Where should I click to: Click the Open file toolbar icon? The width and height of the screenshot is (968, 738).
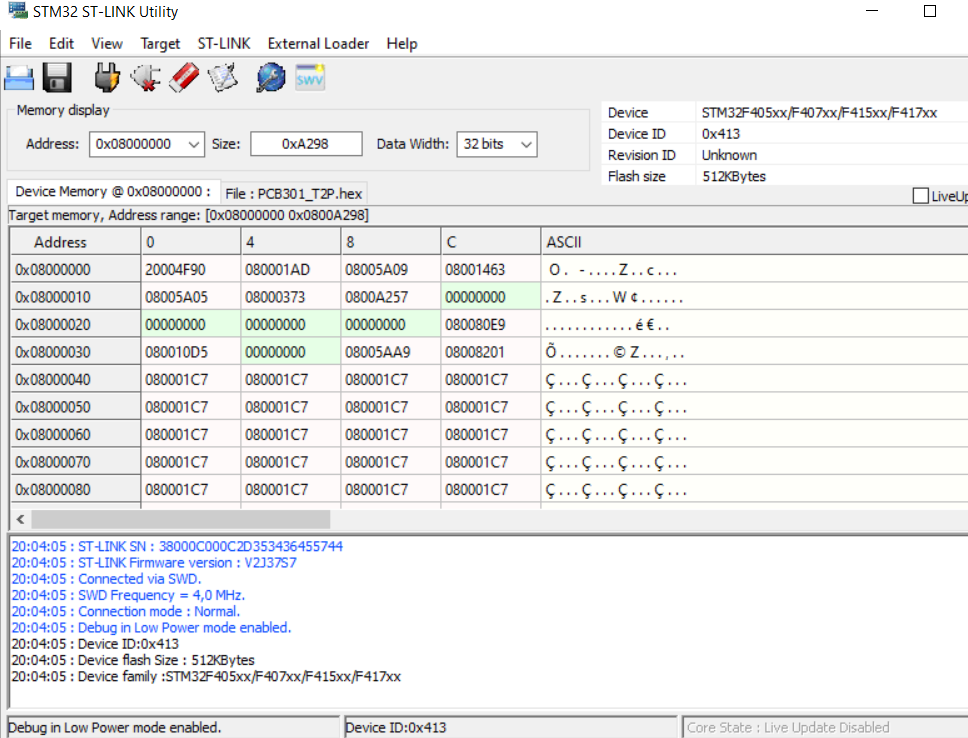(20, 77)
